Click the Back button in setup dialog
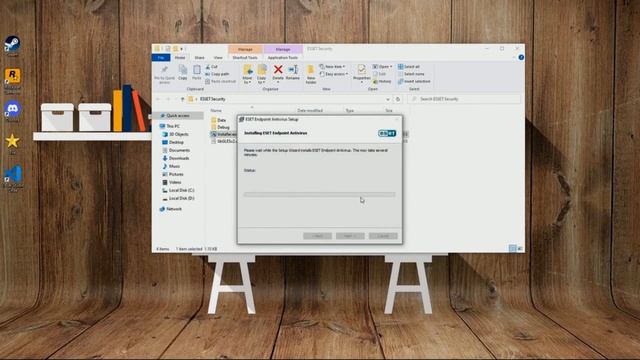This screenshot has width=640, height=360. click(318, 236)
